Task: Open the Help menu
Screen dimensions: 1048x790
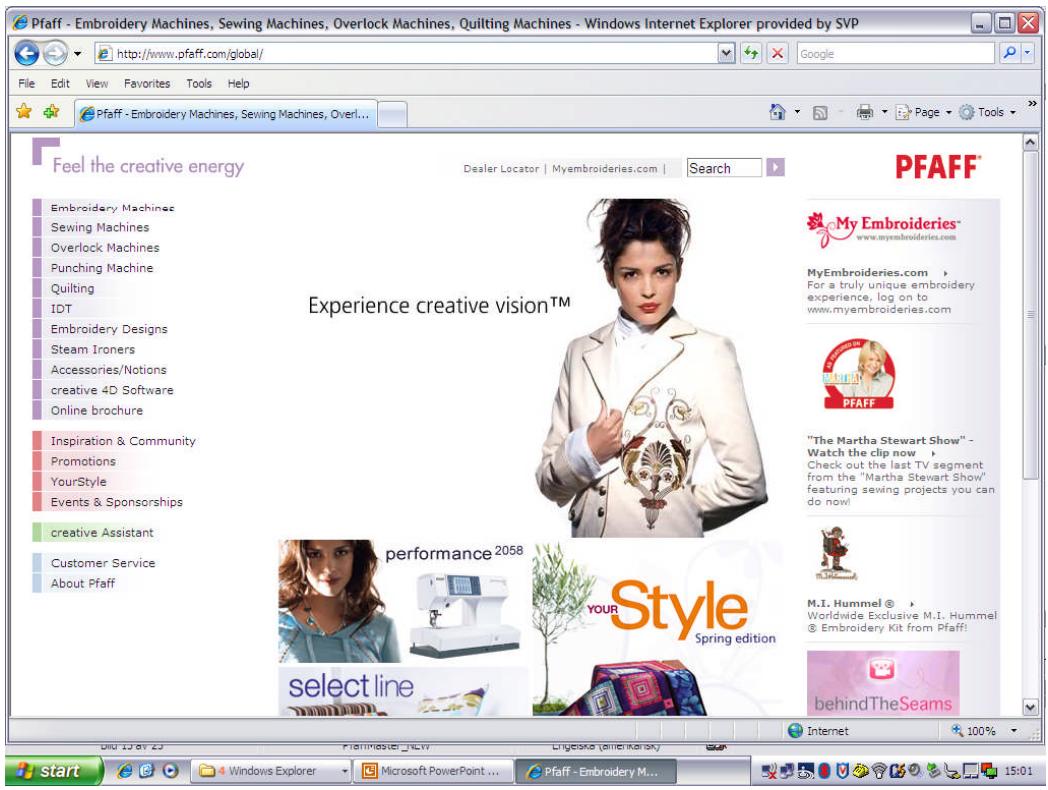Action: pos(239,84)
